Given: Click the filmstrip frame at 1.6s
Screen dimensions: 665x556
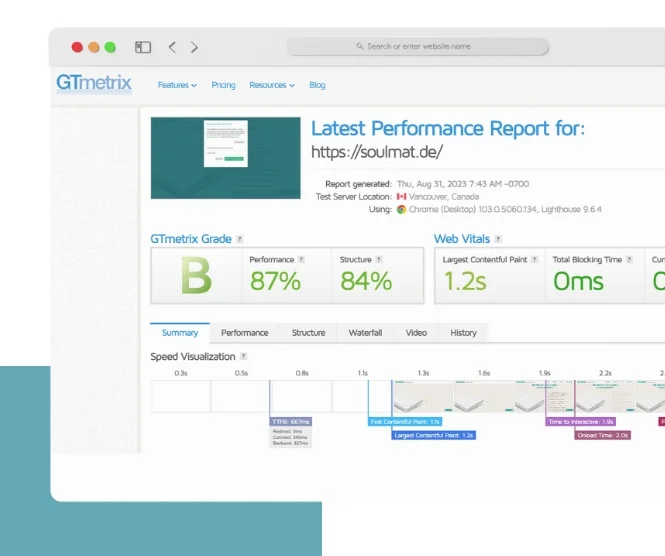Looking at the screenshot, I should (x=484, y=396).
